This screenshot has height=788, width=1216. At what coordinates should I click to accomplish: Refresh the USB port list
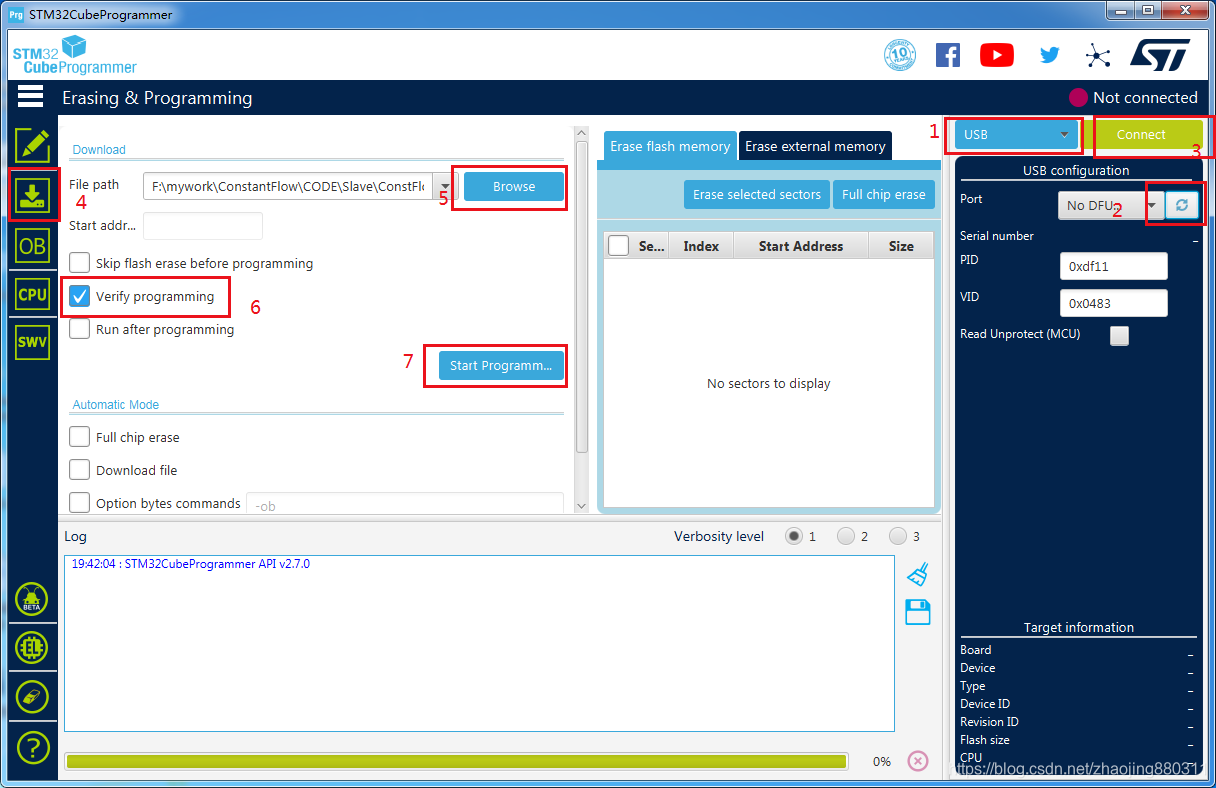(x=1182, y=205)
